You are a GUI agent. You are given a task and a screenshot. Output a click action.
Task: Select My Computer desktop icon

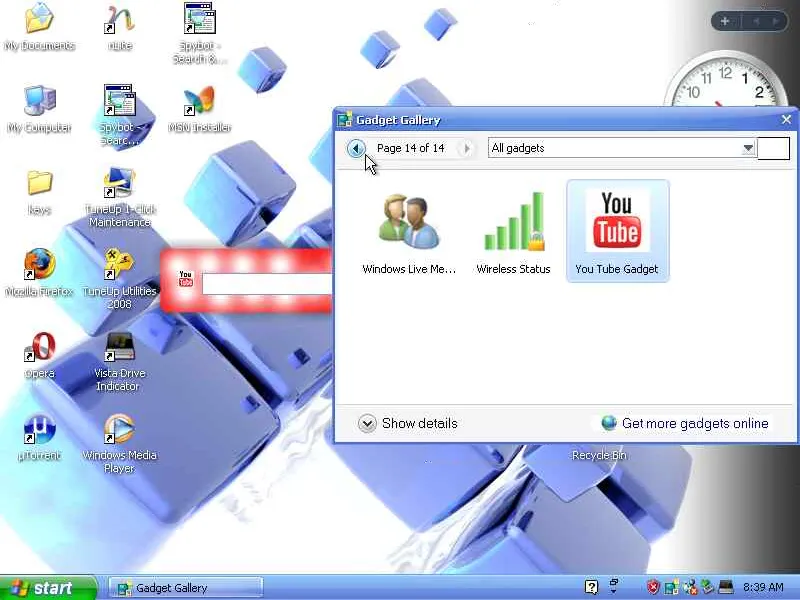[39, 109]
